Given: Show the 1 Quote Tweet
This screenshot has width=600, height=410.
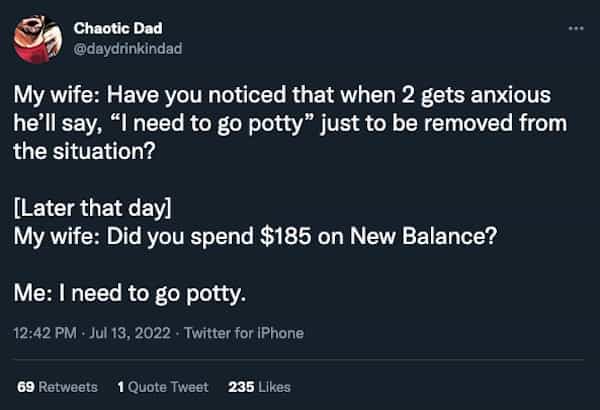Looking at the screenshot, I should [x=163, y=387].
